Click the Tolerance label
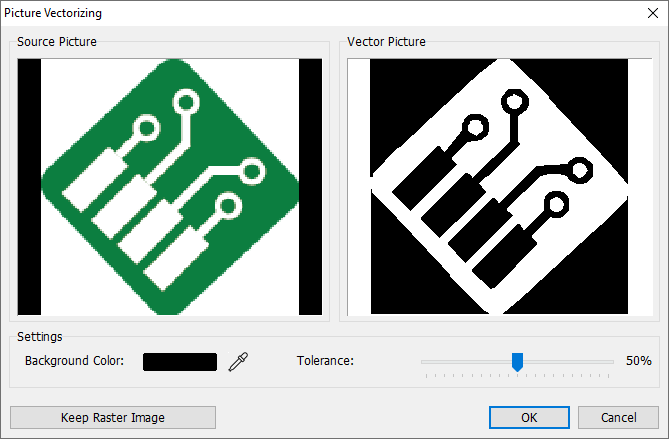Screen dimensions: 669x439 click(x=326, y=361)
